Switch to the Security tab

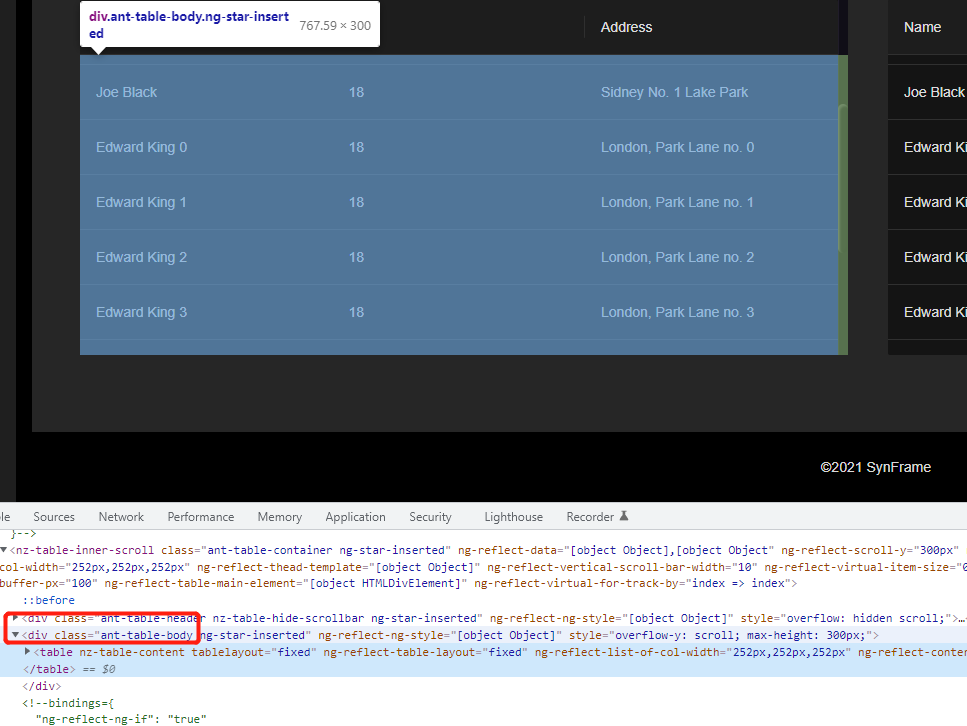click(430, 517)
